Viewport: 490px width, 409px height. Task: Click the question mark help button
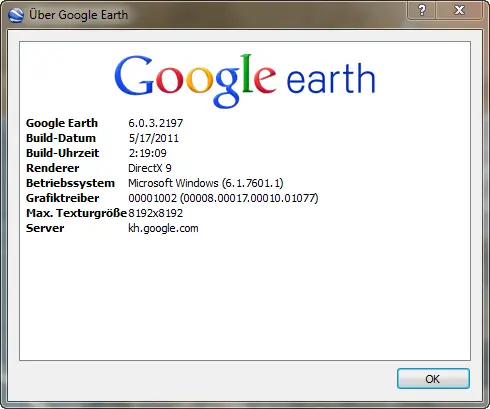pyautogui.click(x=422, y=10)
